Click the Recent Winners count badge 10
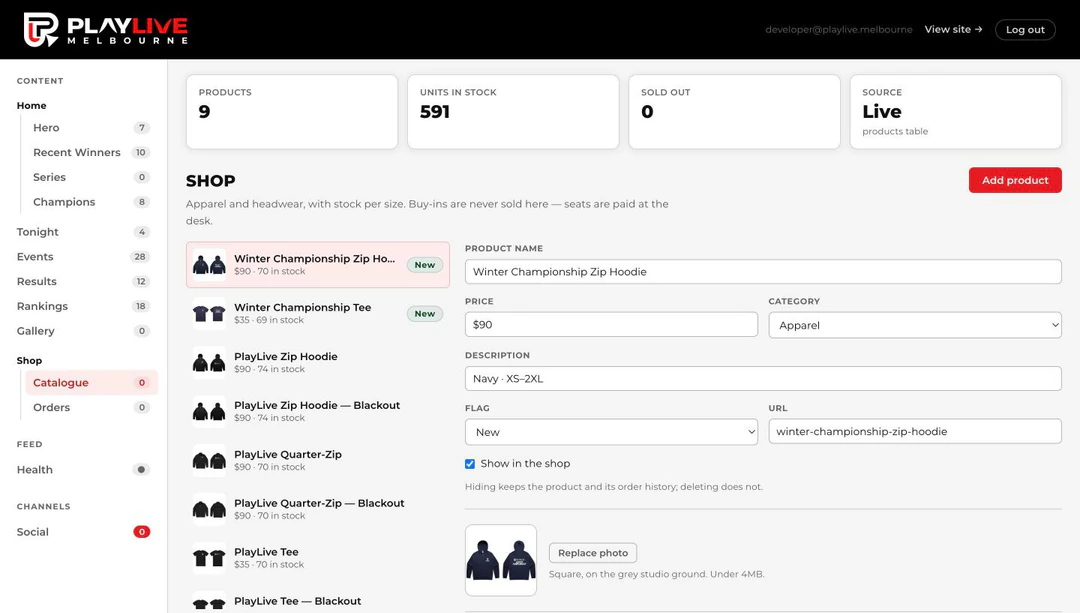The height and width of the screenshot is (613, 1080). (141, 152)
